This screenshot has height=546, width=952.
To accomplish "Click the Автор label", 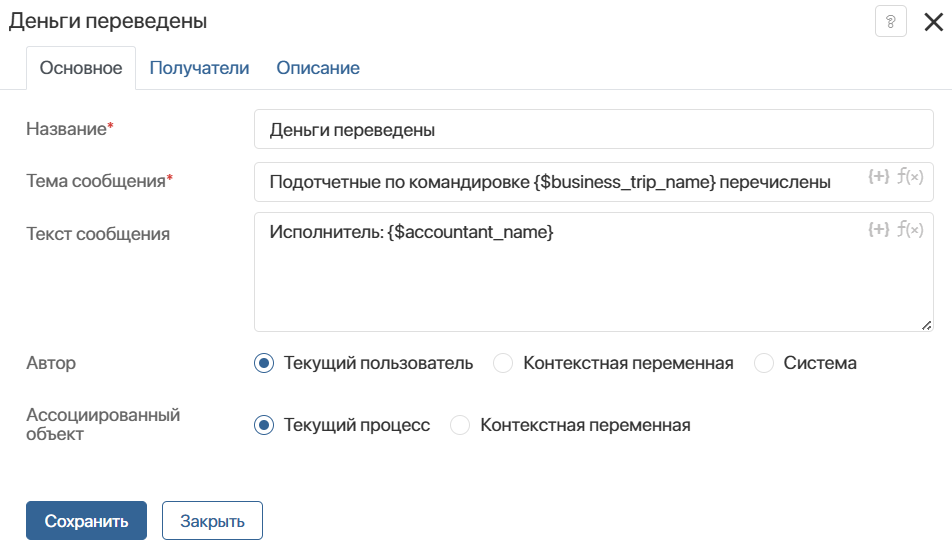I will point(51,363).
